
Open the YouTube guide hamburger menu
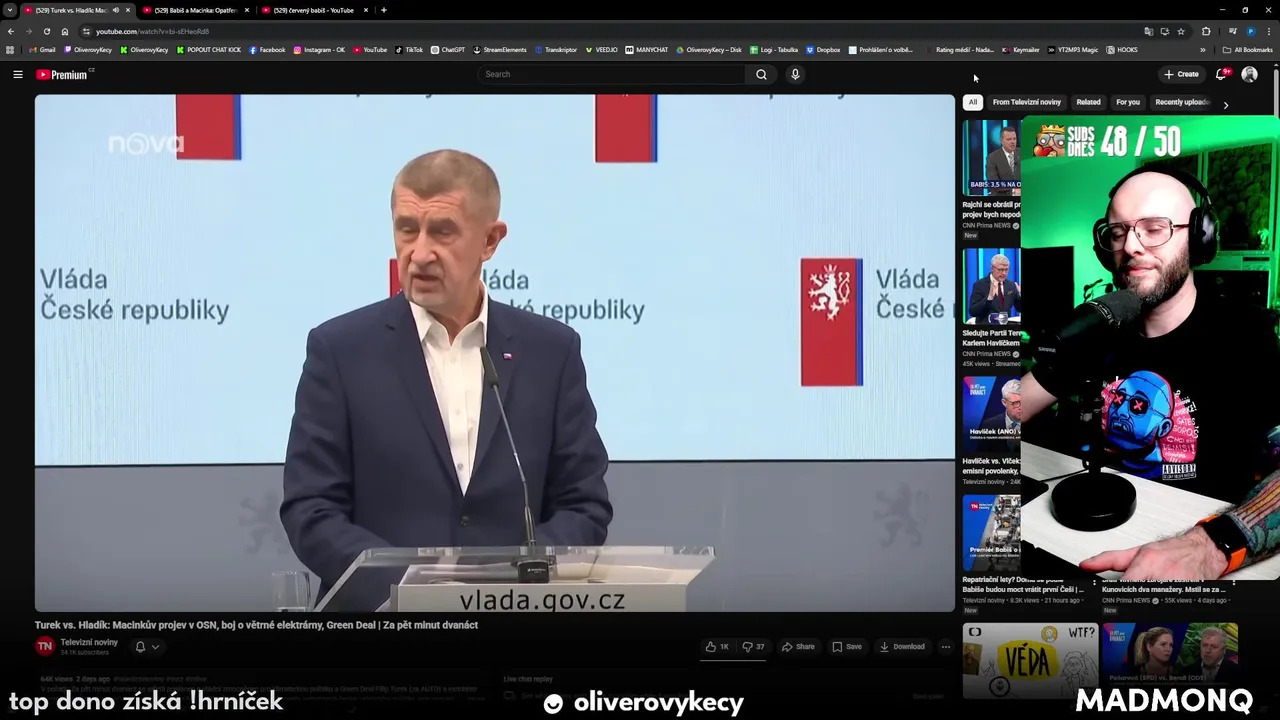click(17, 74)
